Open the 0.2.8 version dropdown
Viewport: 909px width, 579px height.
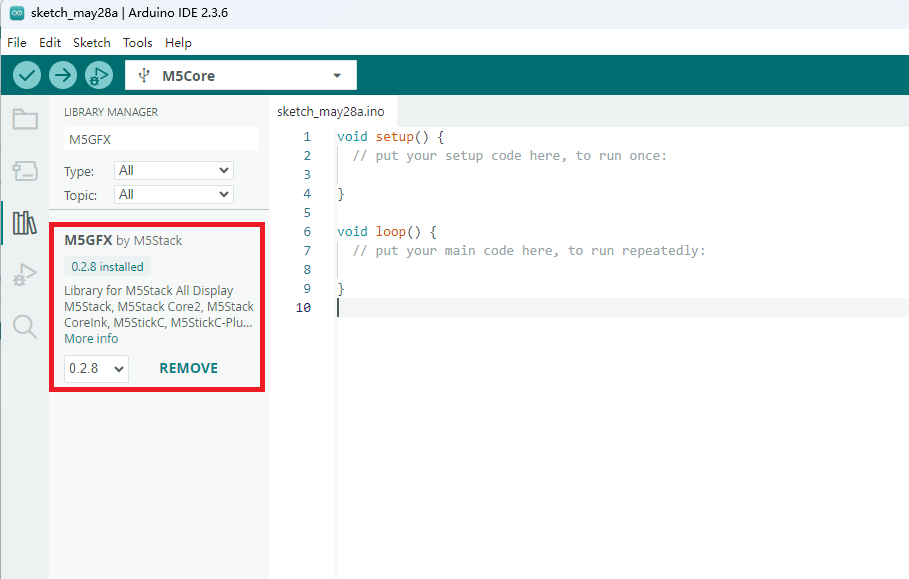coord(96,369)
